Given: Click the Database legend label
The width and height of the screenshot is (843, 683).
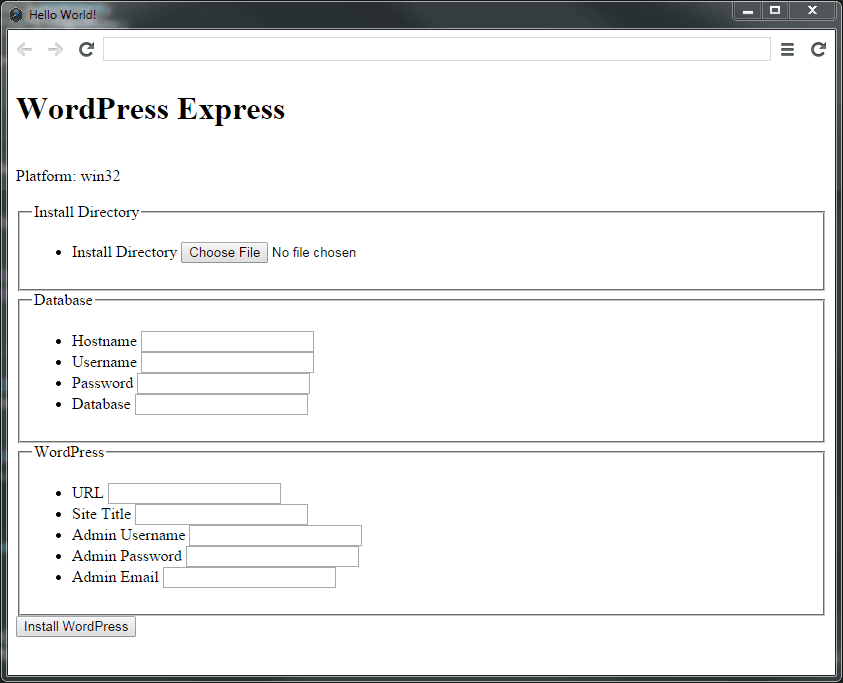Looking at the screenshot, I should [63, 300].
